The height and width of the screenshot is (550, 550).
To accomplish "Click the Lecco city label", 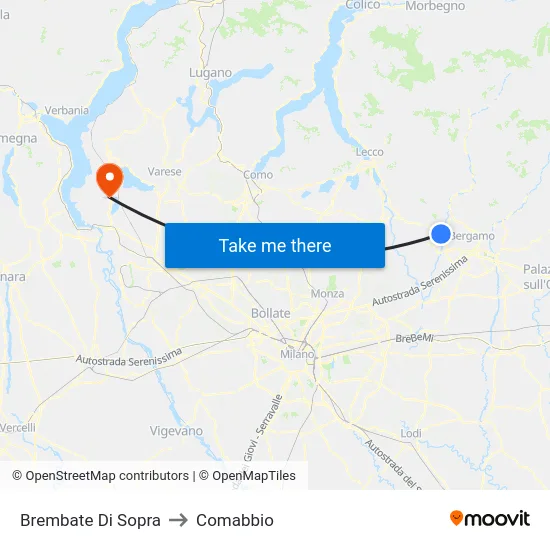I will pos(369,152).
